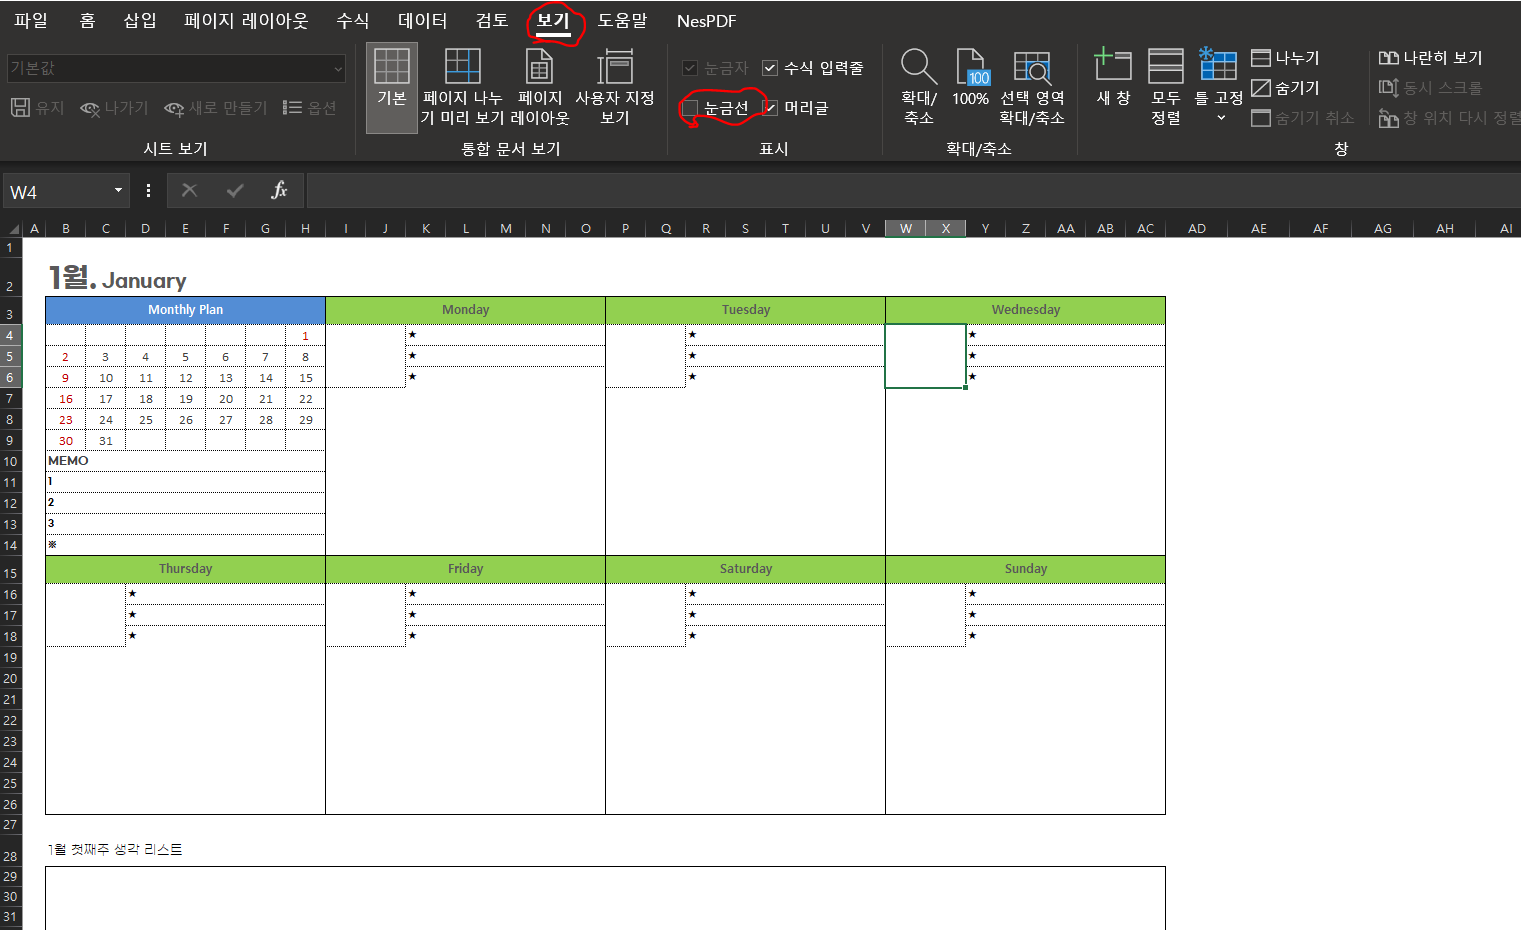
Task: Toggle the 머리글 headings checkbox
Action: tap(770, 108)
